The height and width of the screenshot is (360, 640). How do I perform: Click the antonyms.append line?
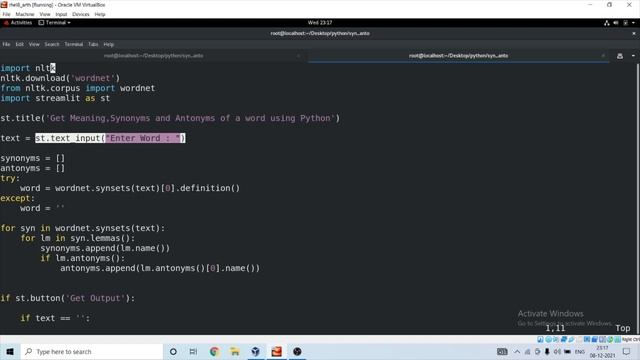tap(160, 268)
